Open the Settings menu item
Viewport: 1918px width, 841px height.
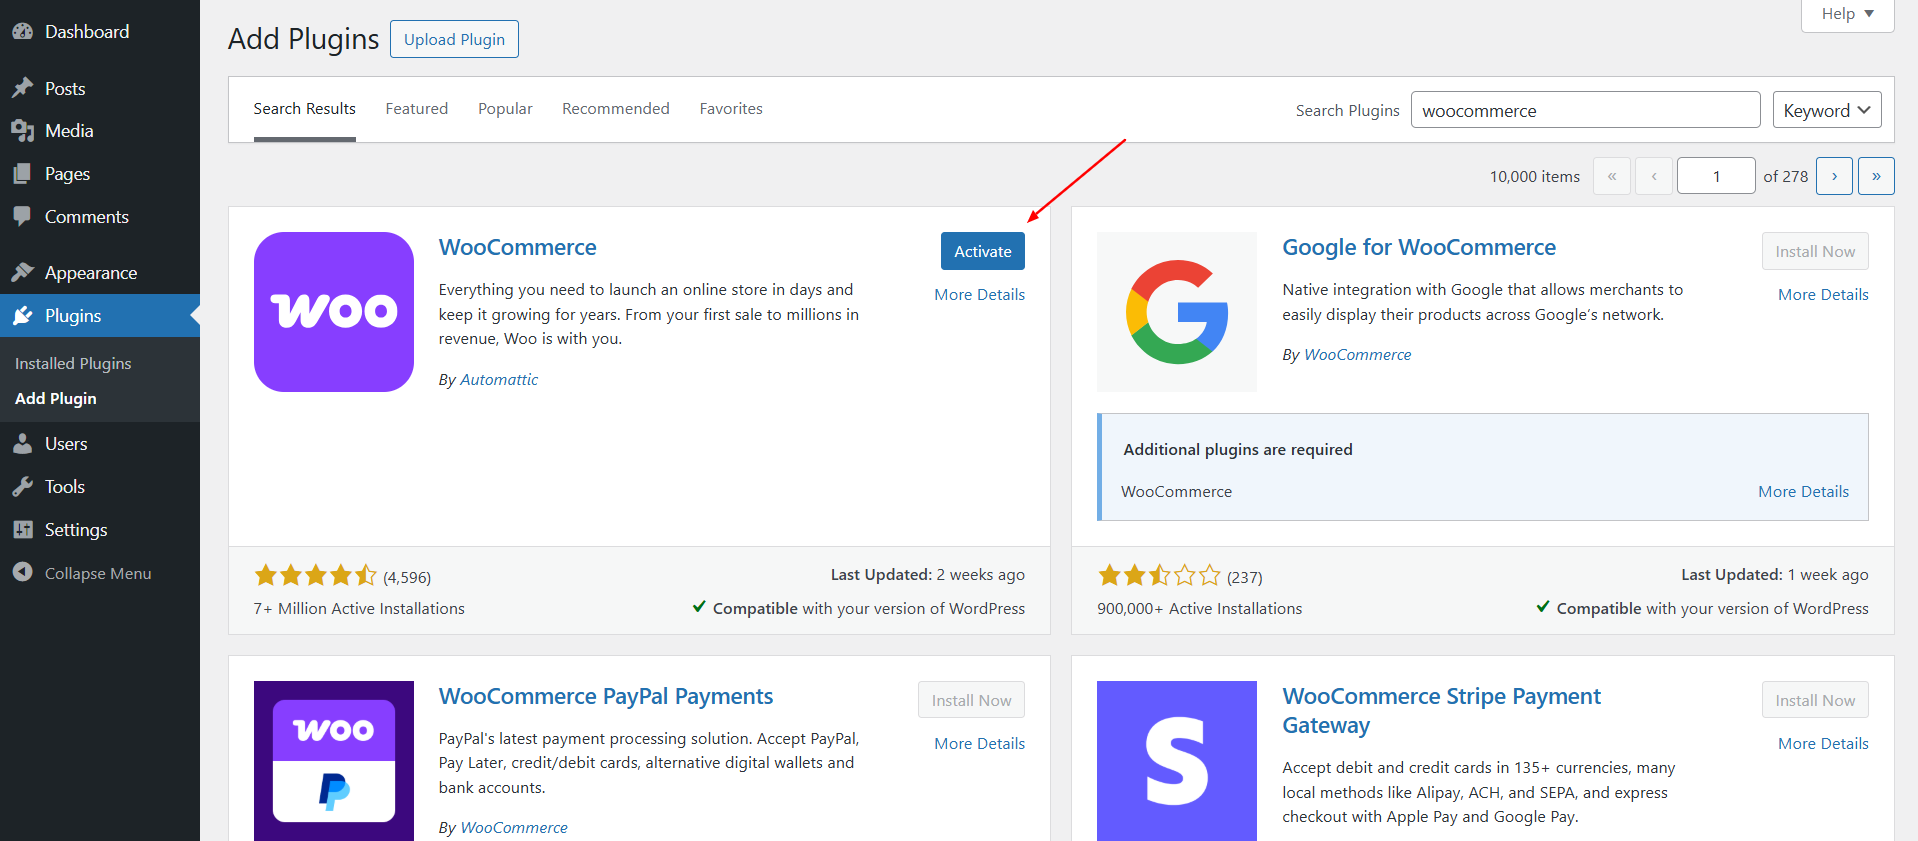pos(100,530)
